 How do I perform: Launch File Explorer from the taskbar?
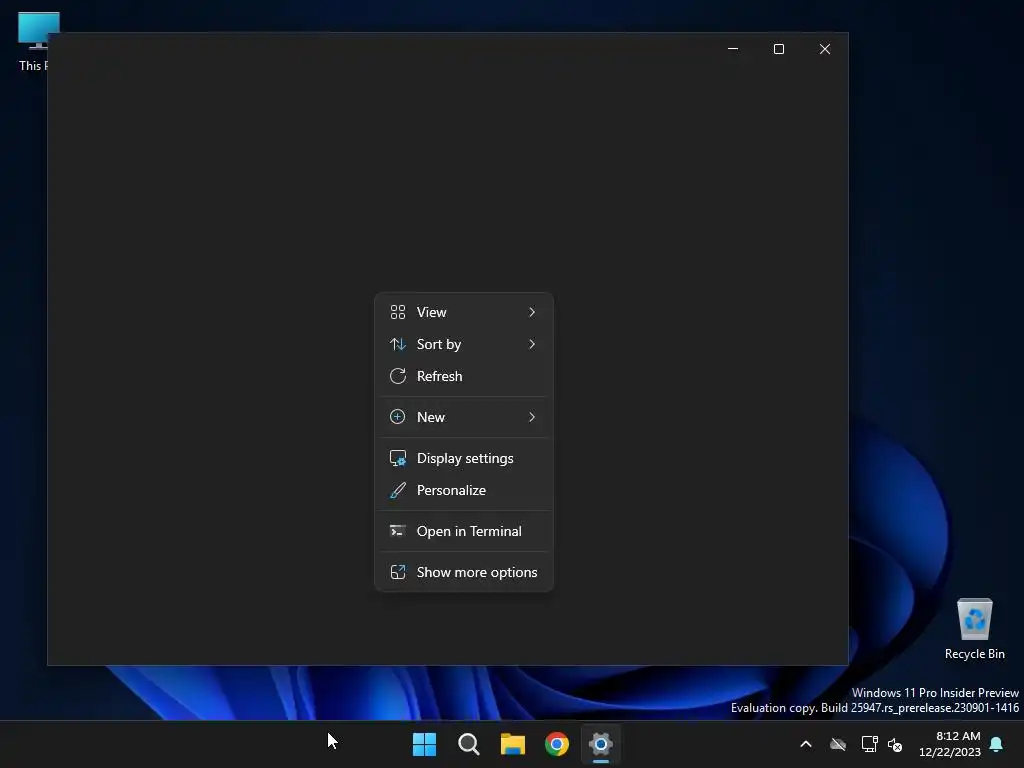[513, 744]
